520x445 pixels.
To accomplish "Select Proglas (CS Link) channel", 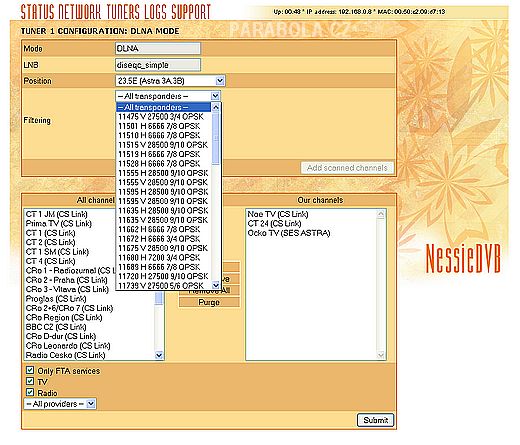I will (56, 298).
